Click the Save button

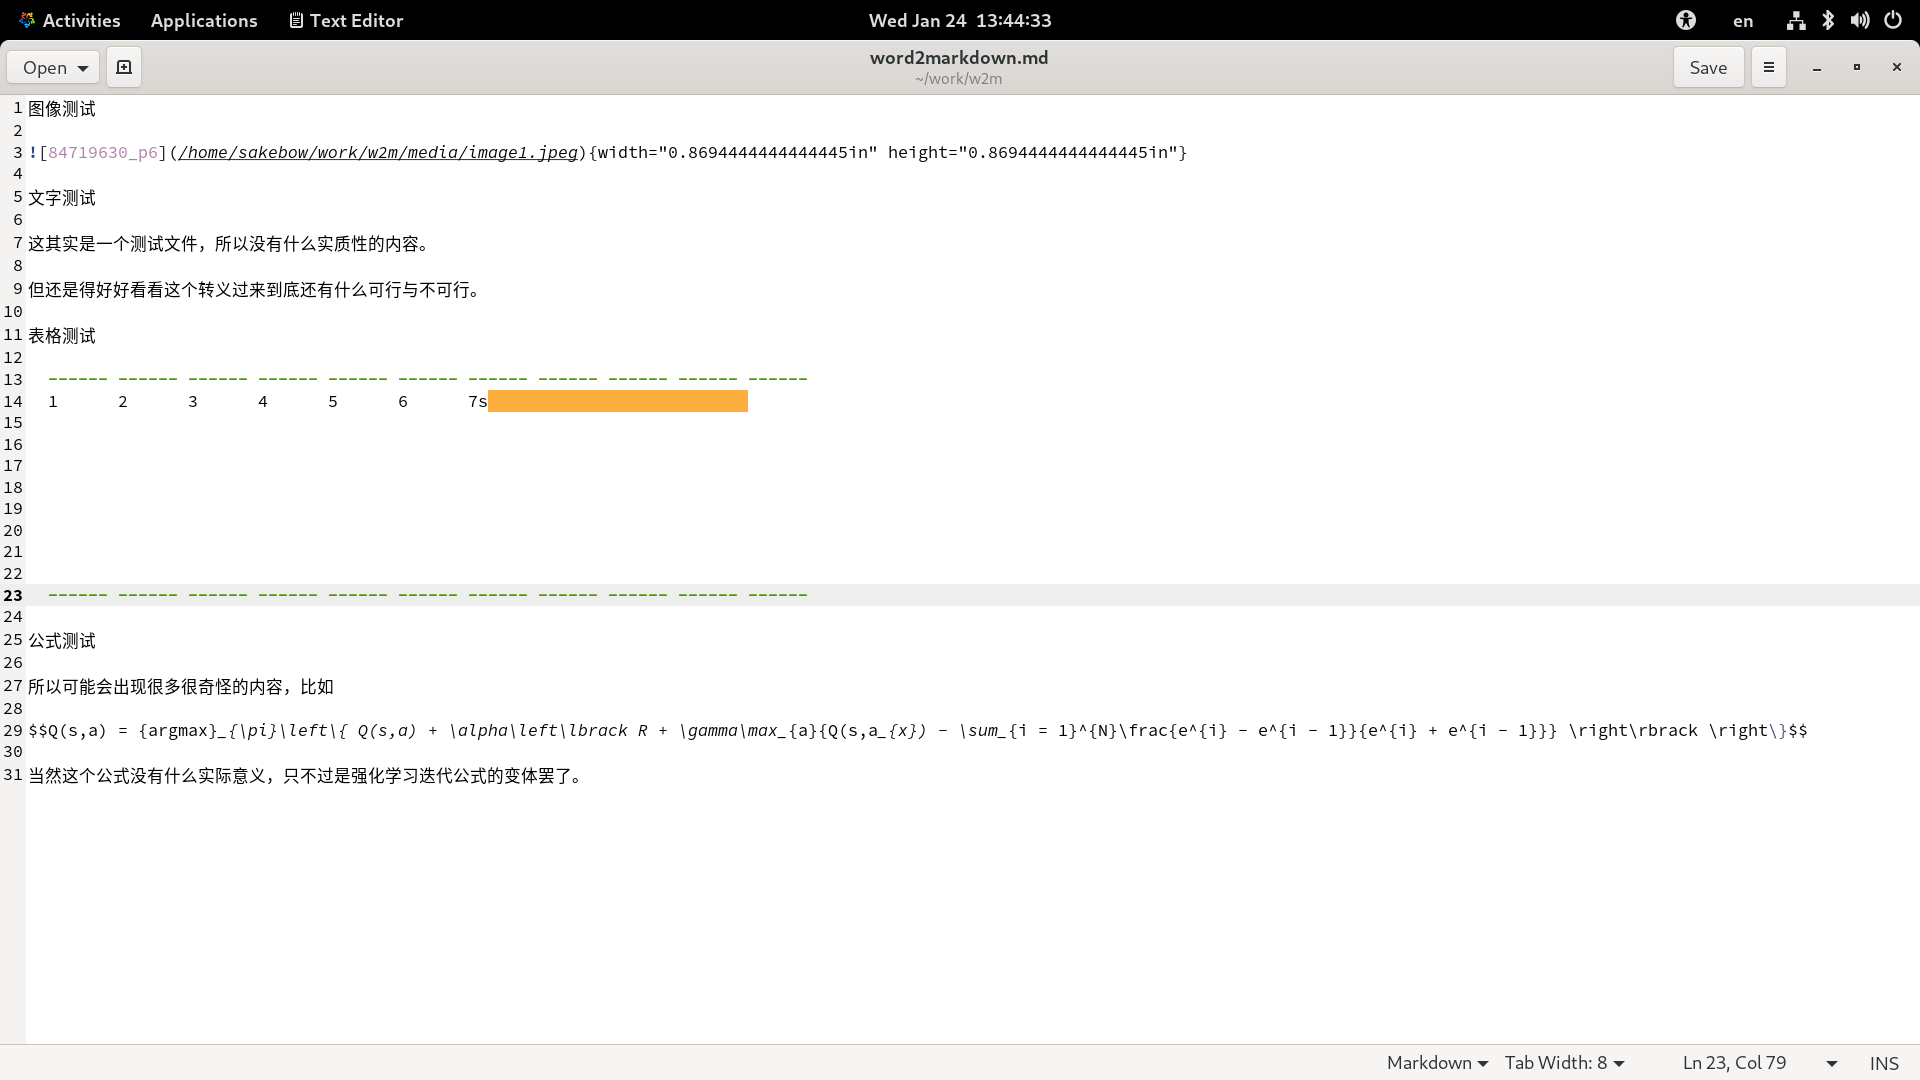1708,67
